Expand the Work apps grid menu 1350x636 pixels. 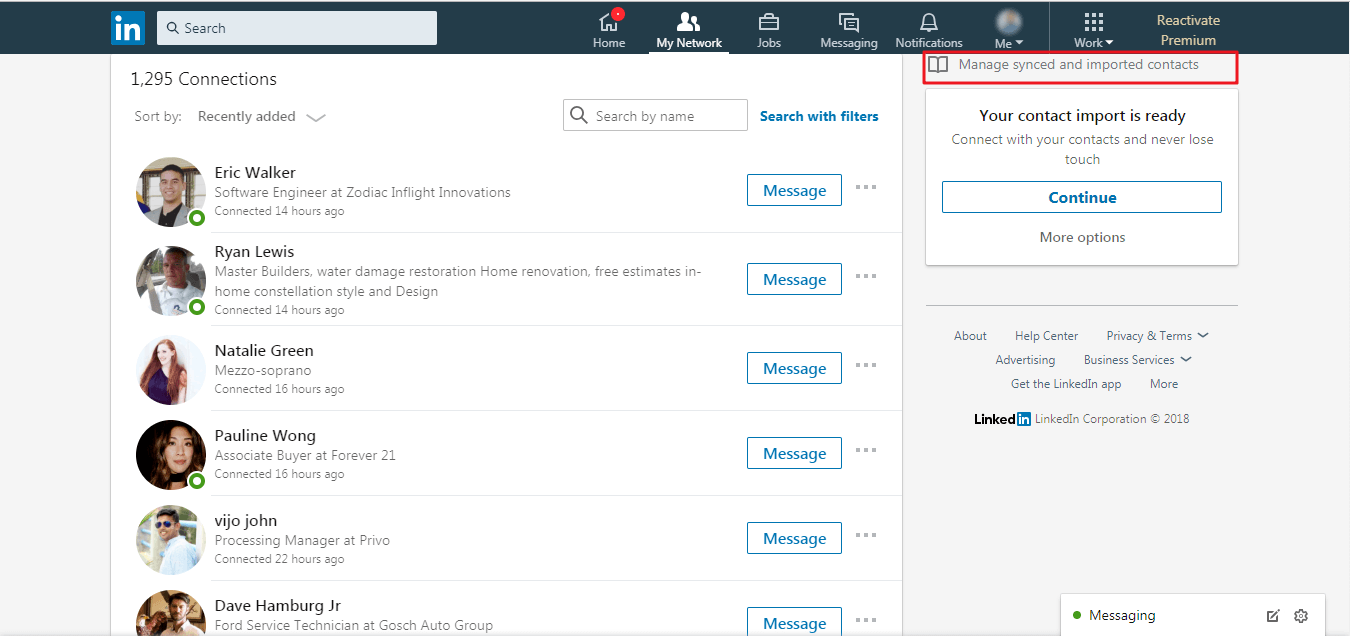click(1094, 30)
